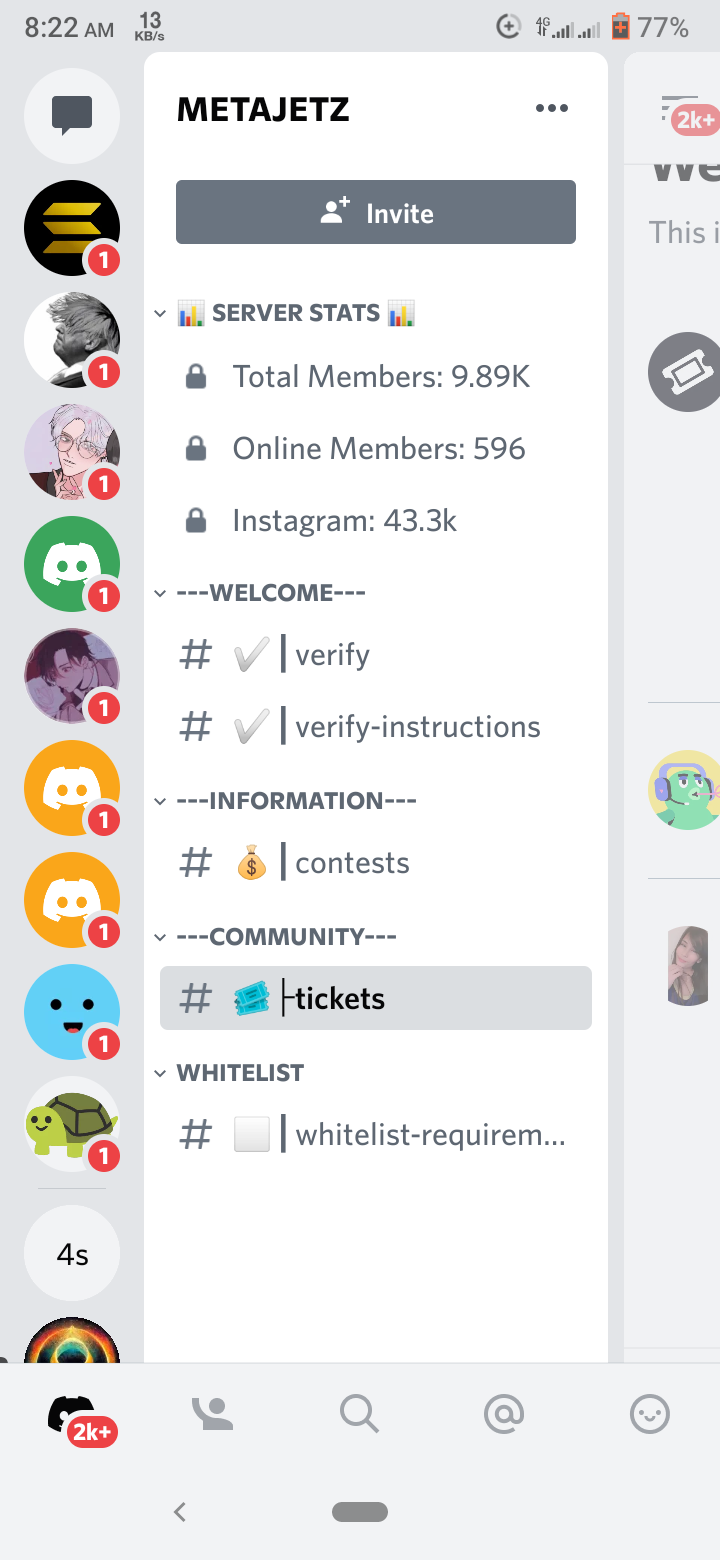720x1560 pixels.
Task: Open the blue smiley face server
Action: (72, 1012)
